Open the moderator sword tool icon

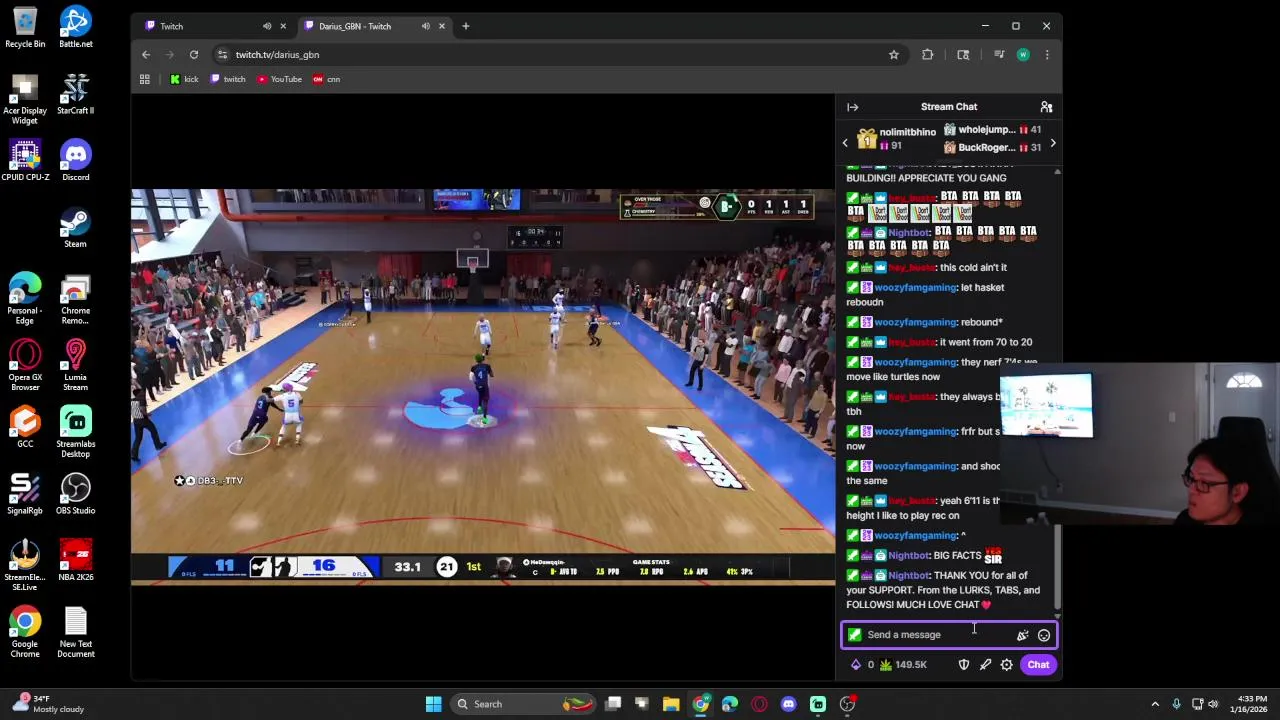tap(985, 665)
